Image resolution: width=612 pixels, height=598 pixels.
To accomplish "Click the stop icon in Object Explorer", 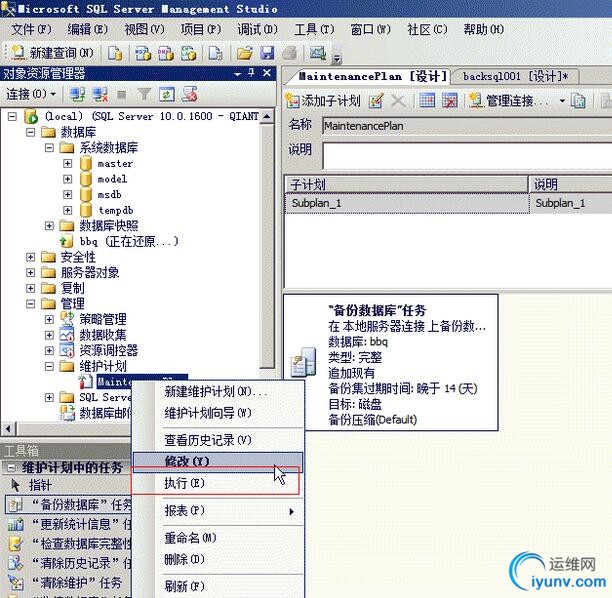I will pyautogui.click(x=122, y=94).
